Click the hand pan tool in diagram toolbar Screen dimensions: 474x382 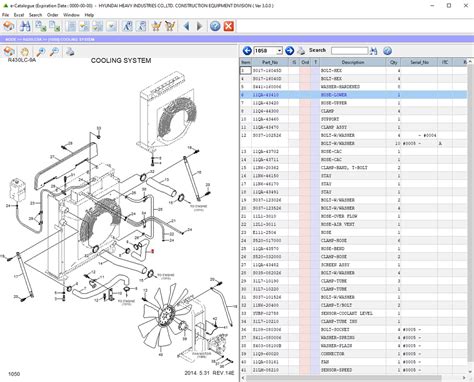pyautogui.click(x=24, y=52)
